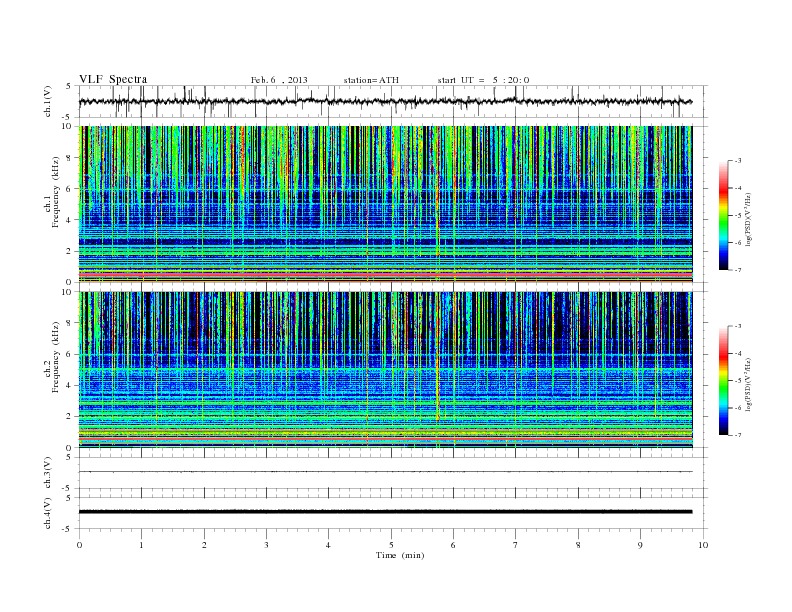Click the '-3' value on ch.2 colorbar

tap(738, 326)
